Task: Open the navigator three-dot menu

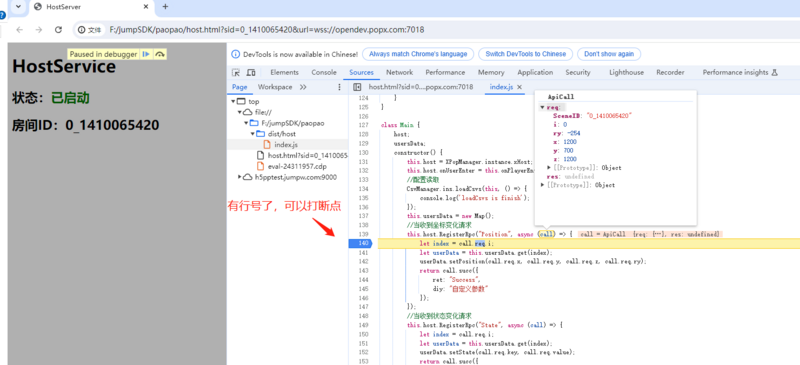Action: pyautogui.click(x=340, y=87)
